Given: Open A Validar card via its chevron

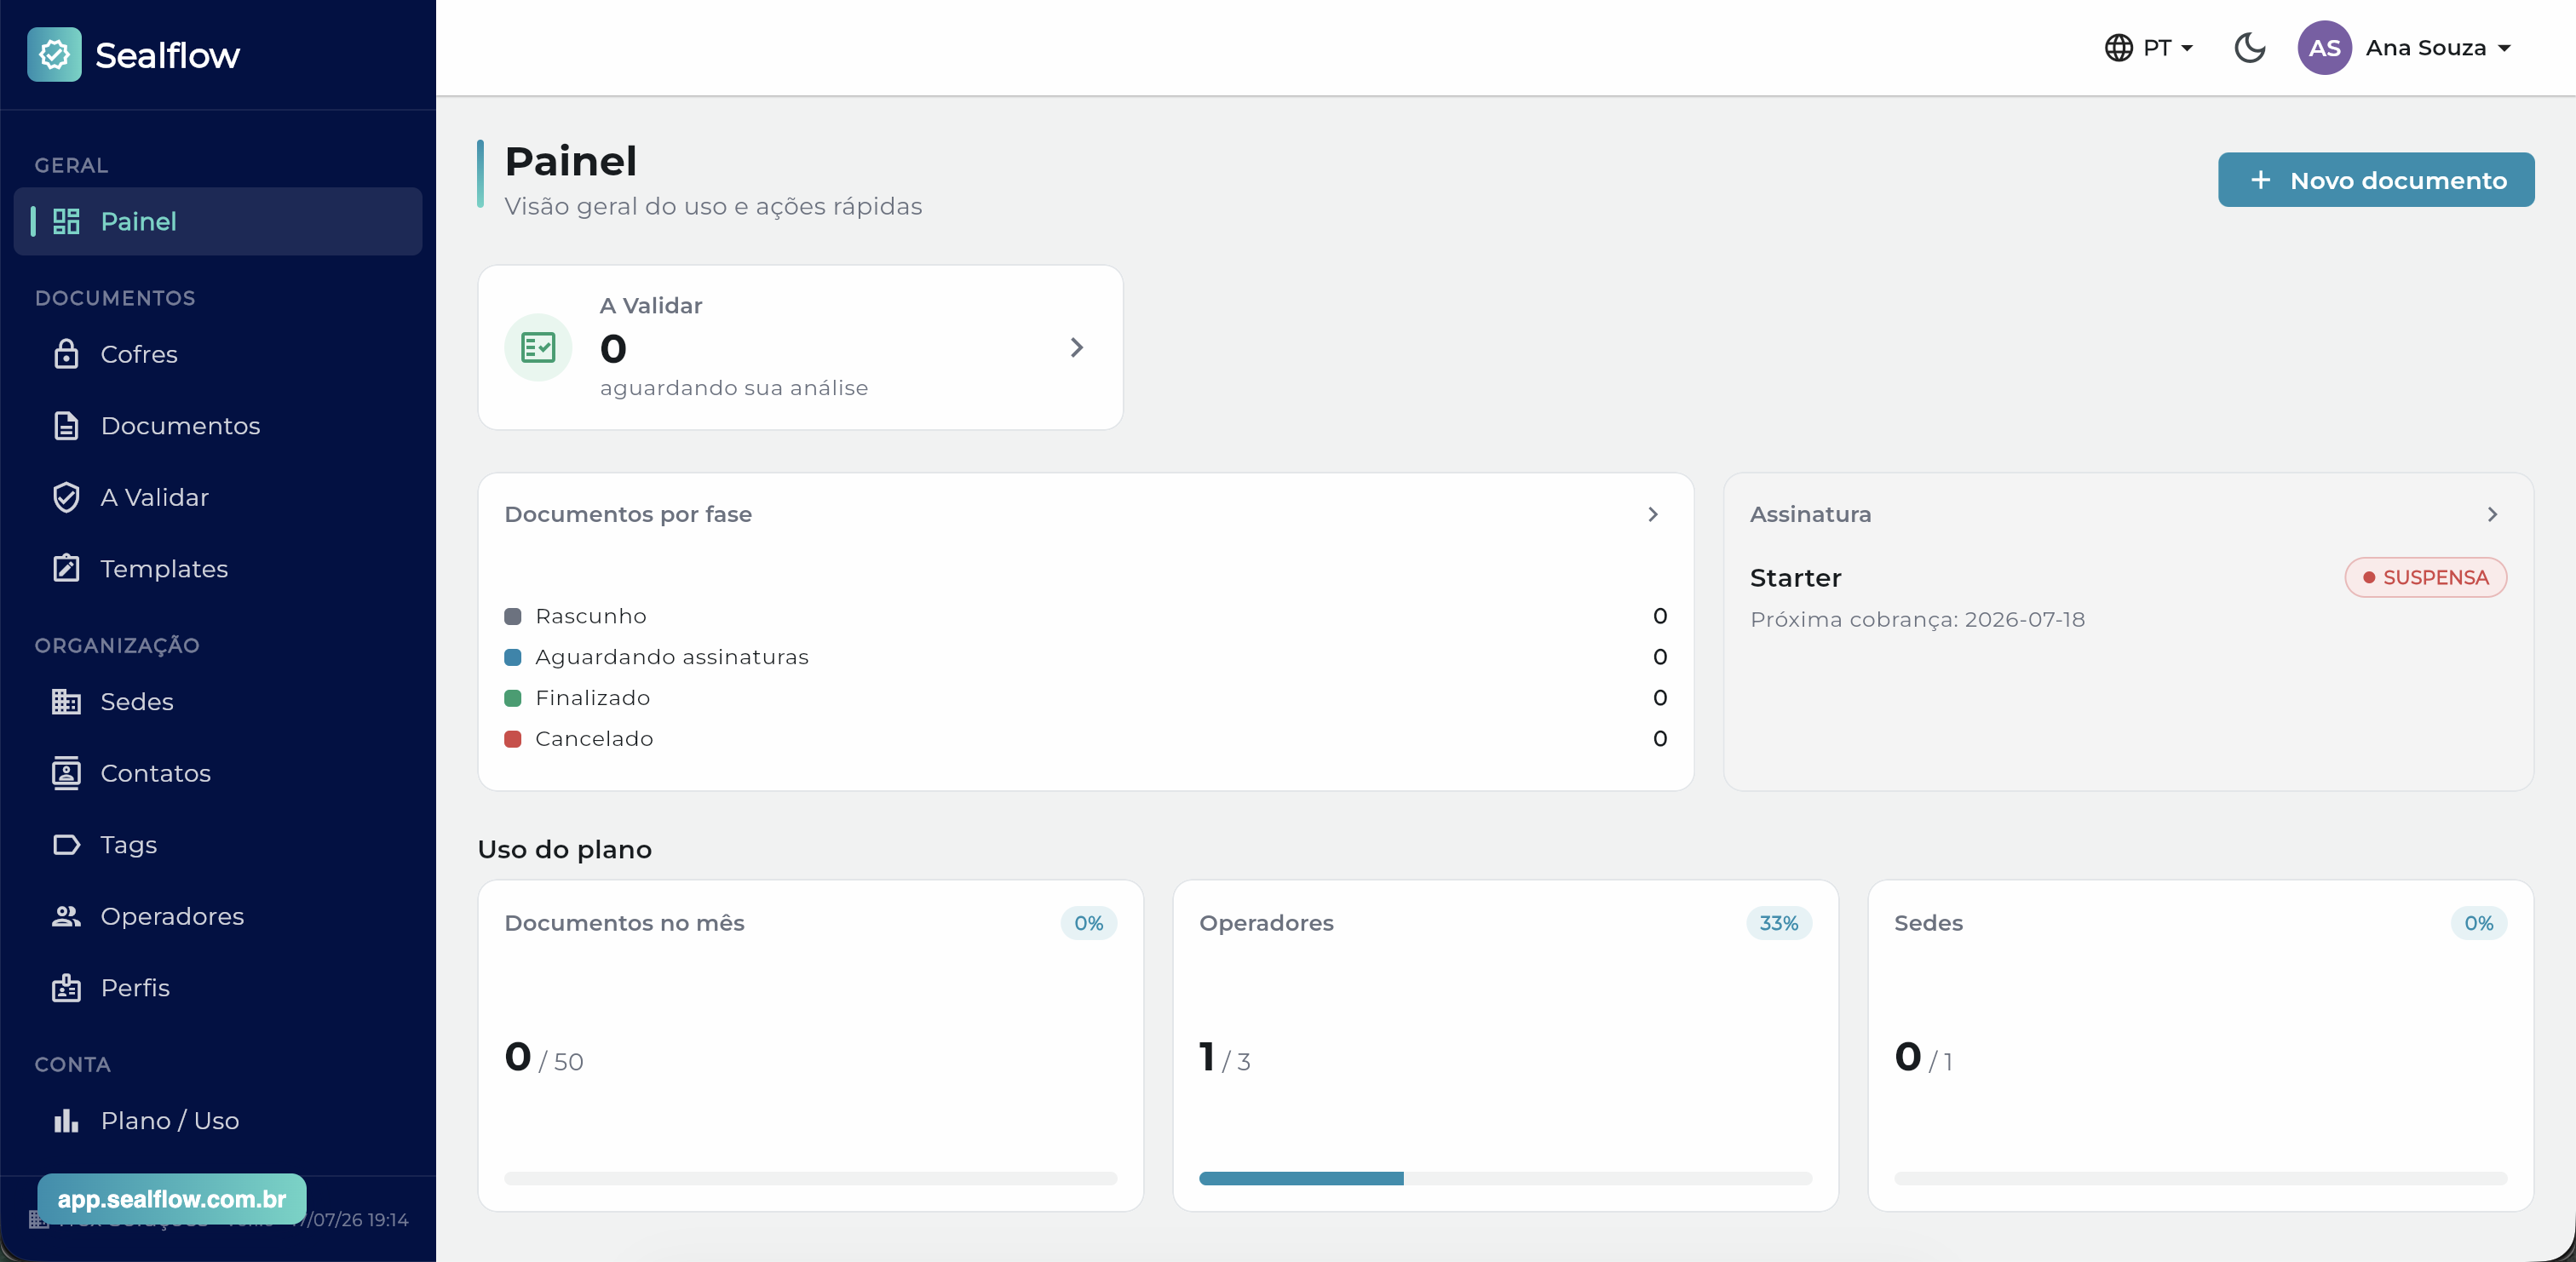Looking at the screenshot, I should pyautogui.click(x=1076, y=347).
